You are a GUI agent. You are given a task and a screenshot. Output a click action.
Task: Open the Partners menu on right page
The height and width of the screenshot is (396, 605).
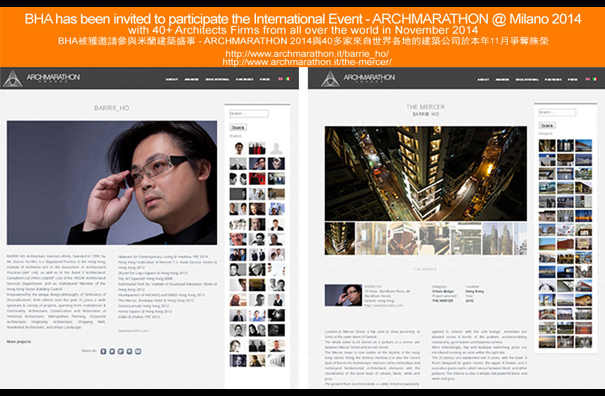[x=553, y=80]
